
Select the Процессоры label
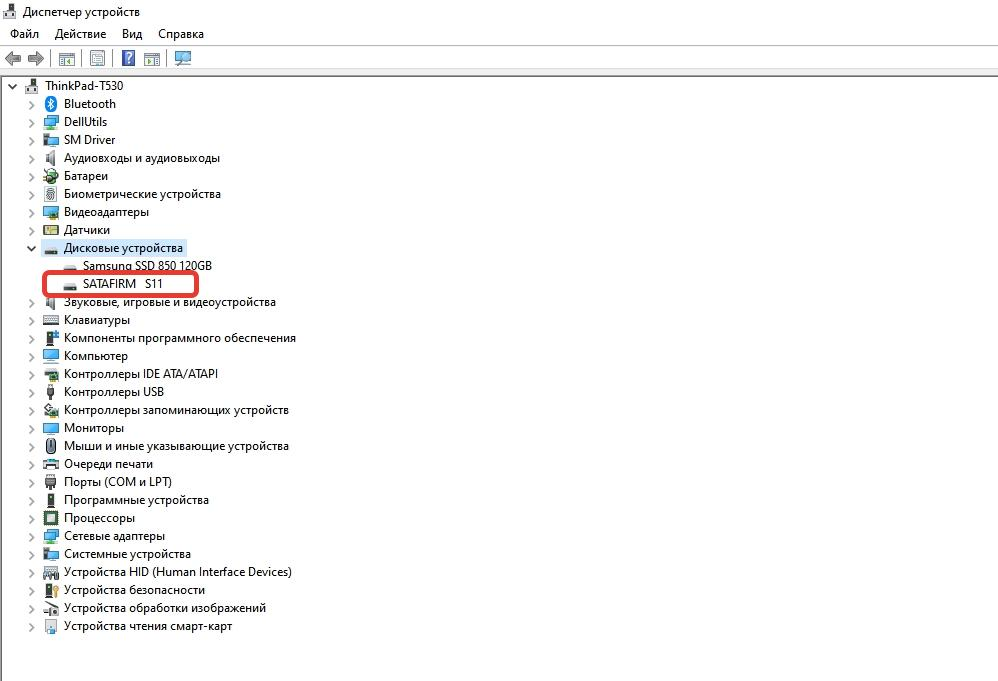click(x=99, y=518)
